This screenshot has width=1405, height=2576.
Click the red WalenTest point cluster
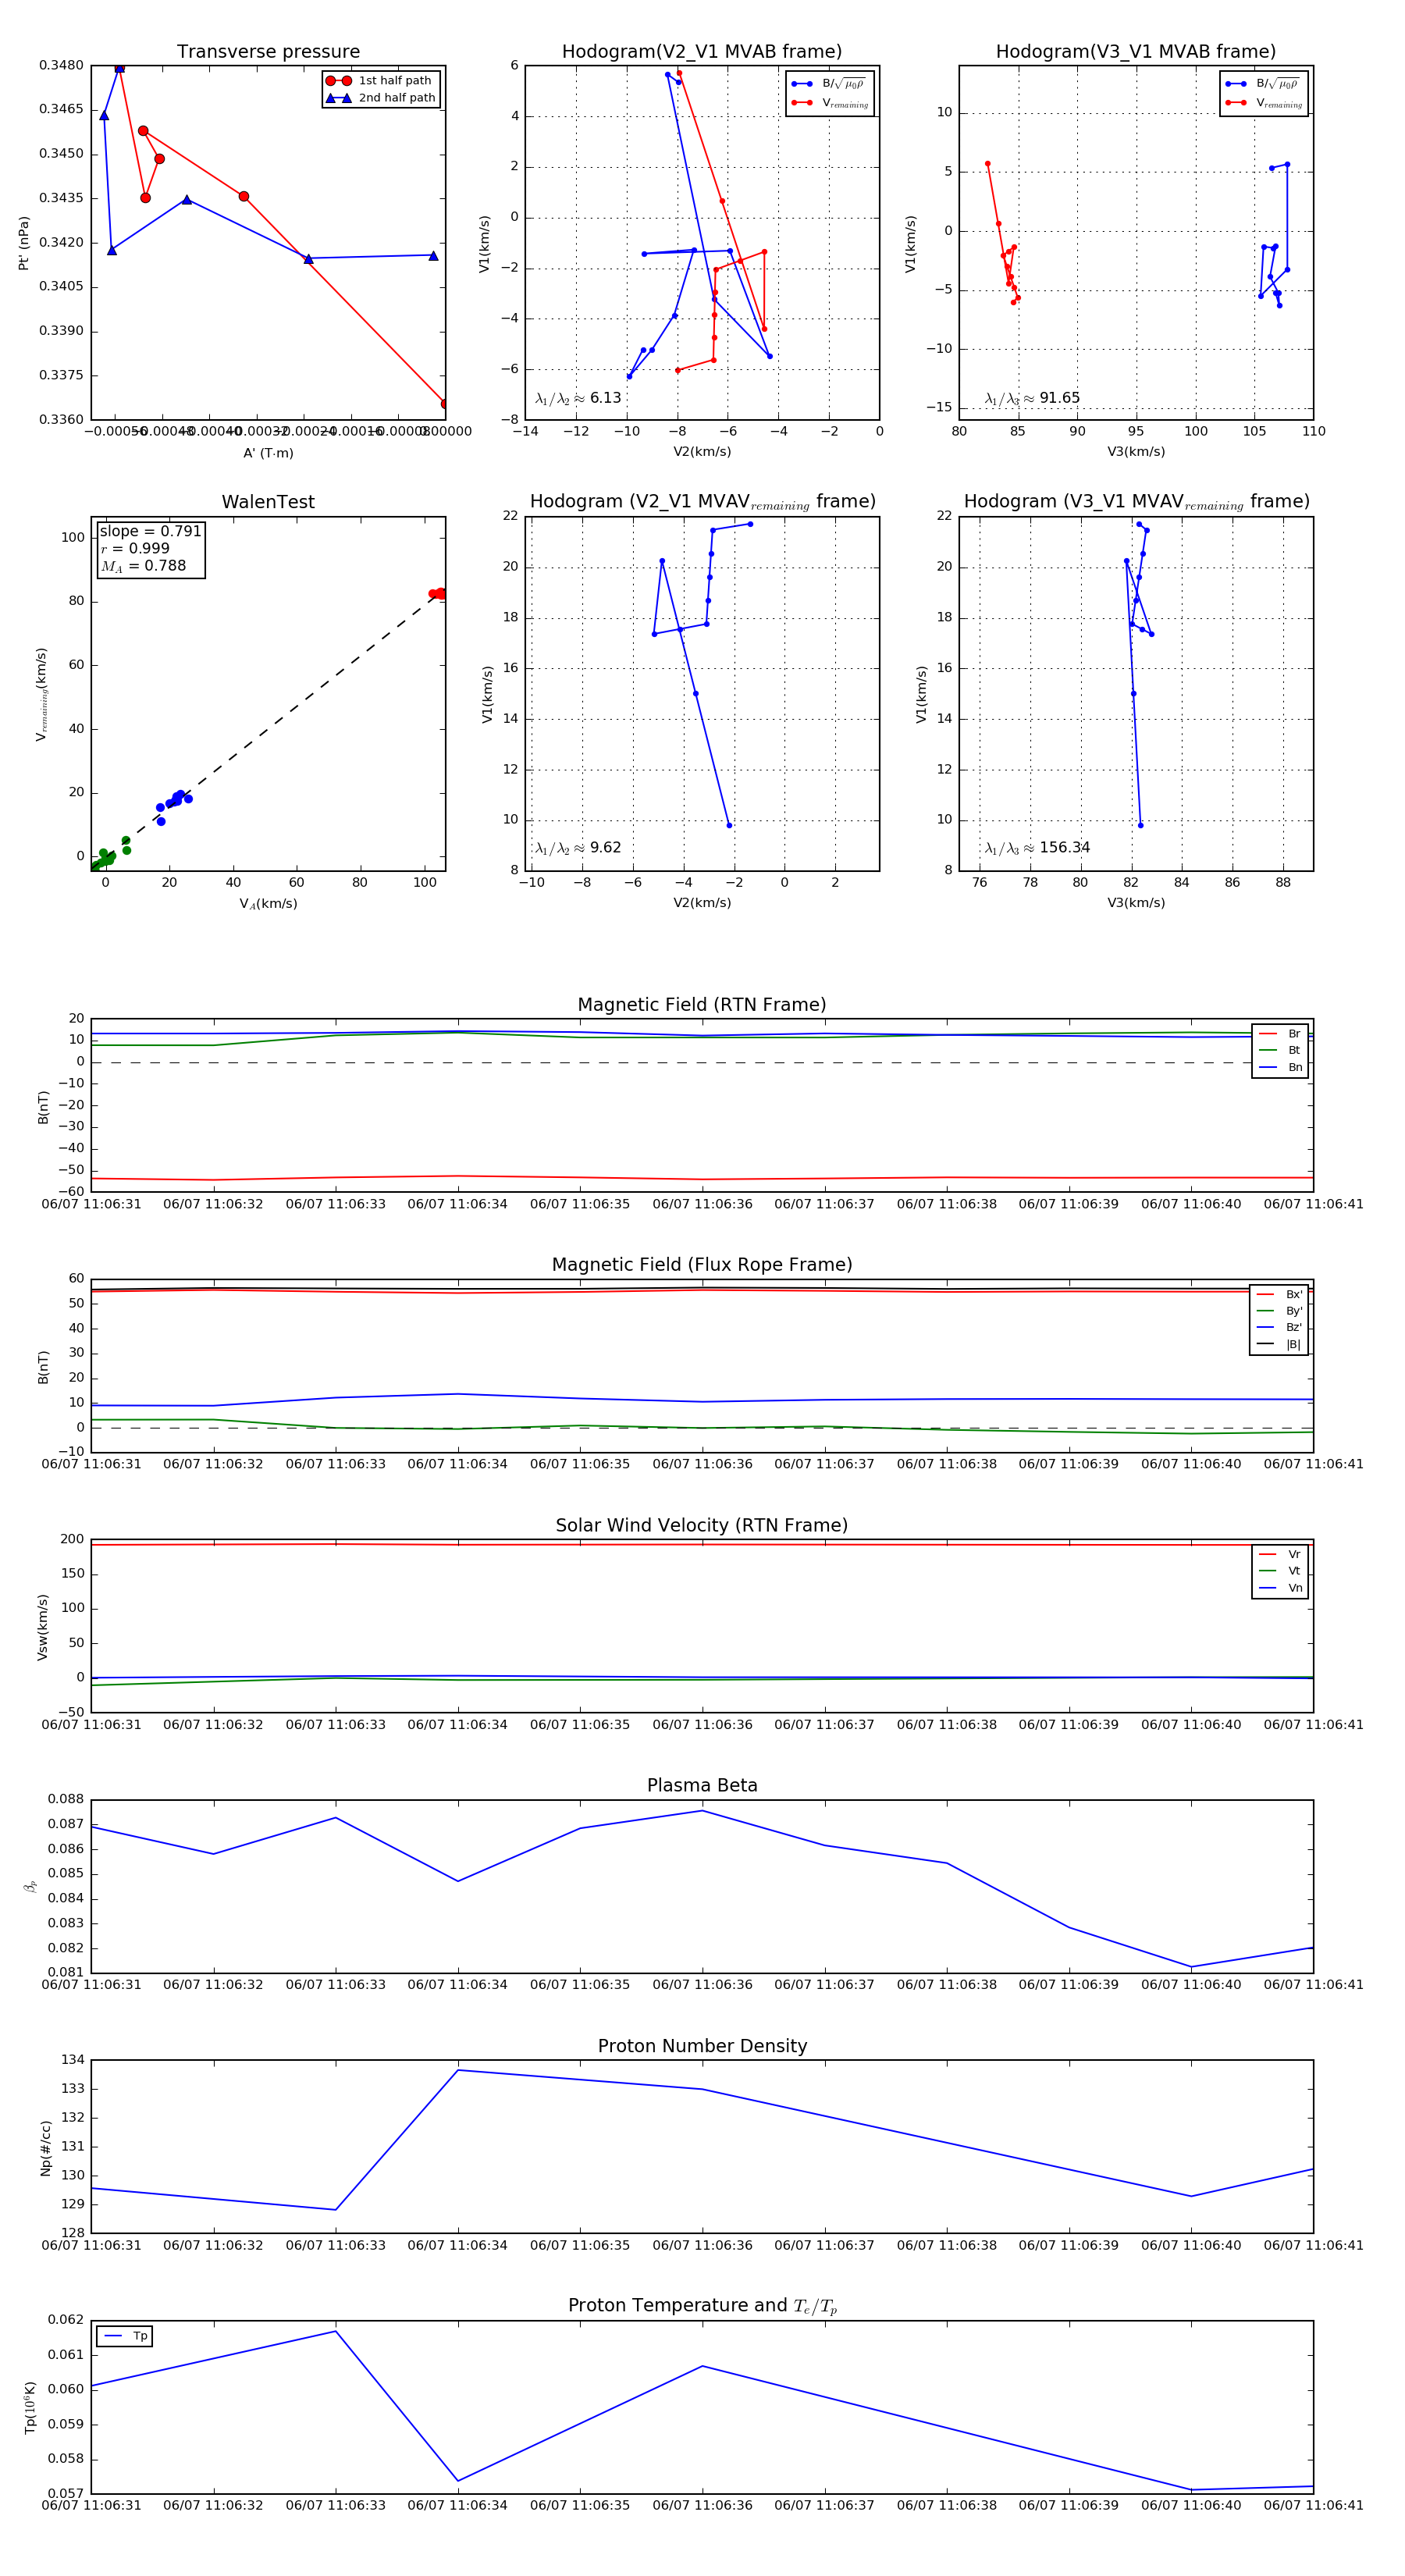tap(437, 594)
